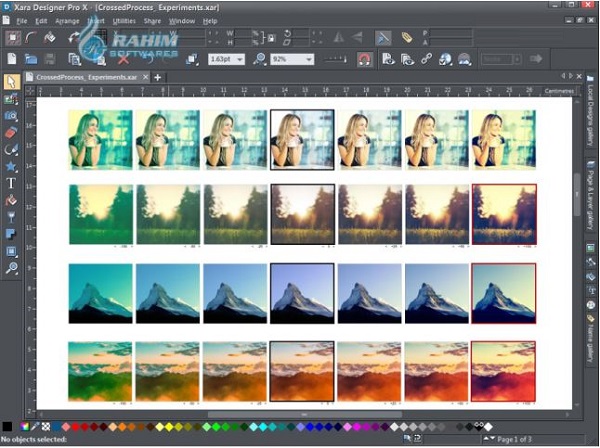Open the Name gallery panel
Image resolution: width=600 pixels, height=448 pixels.
[590, 339]
